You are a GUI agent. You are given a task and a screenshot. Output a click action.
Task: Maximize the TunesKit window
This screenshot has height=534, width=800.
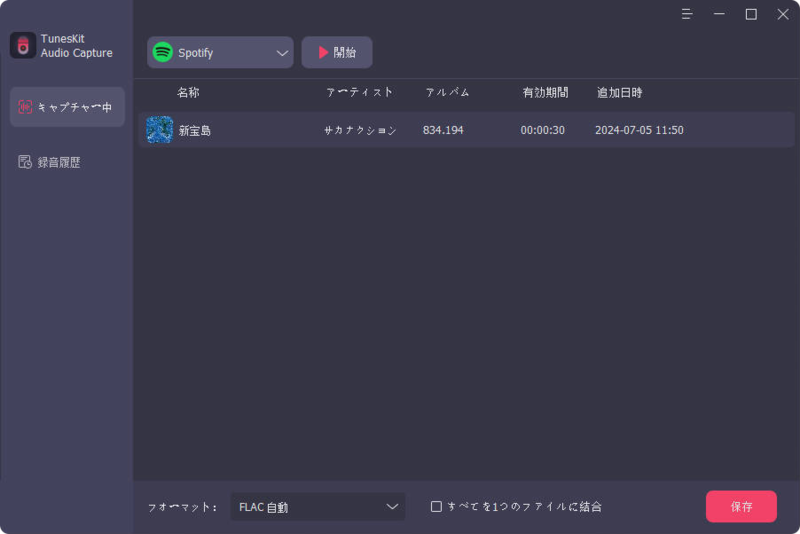pos(751,14)
